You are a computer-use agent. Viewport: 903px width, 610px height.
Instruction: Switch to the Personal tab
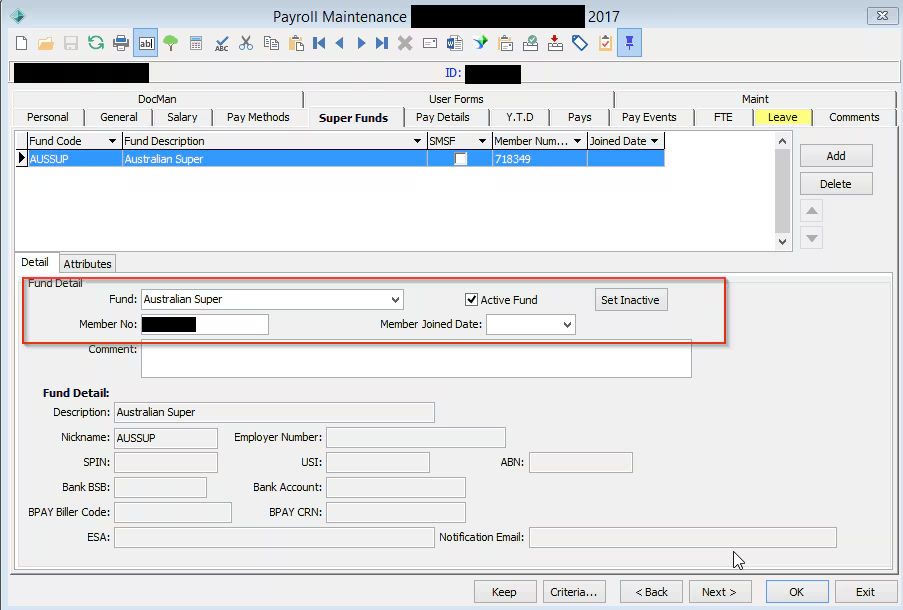pyautogui.click(x=48, y=117)
